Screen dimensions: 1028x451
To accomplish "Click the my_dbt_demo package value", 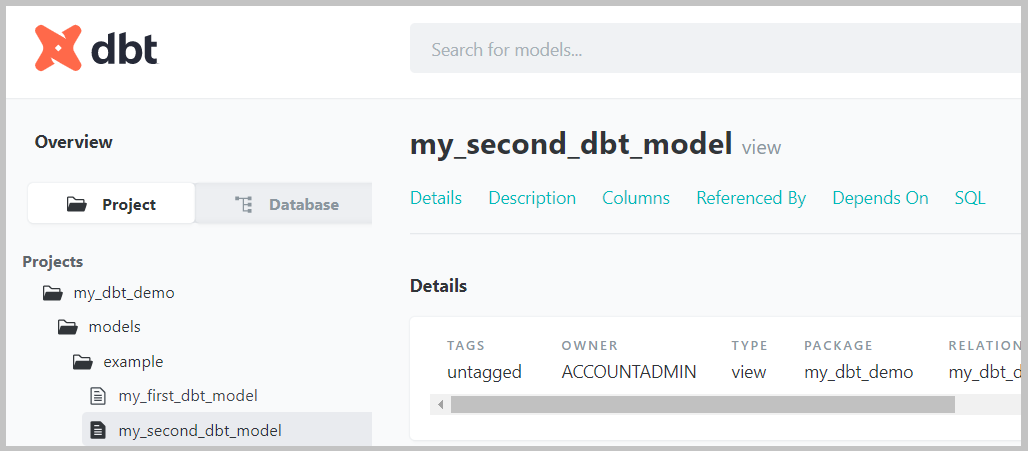I will coord(859,372).
